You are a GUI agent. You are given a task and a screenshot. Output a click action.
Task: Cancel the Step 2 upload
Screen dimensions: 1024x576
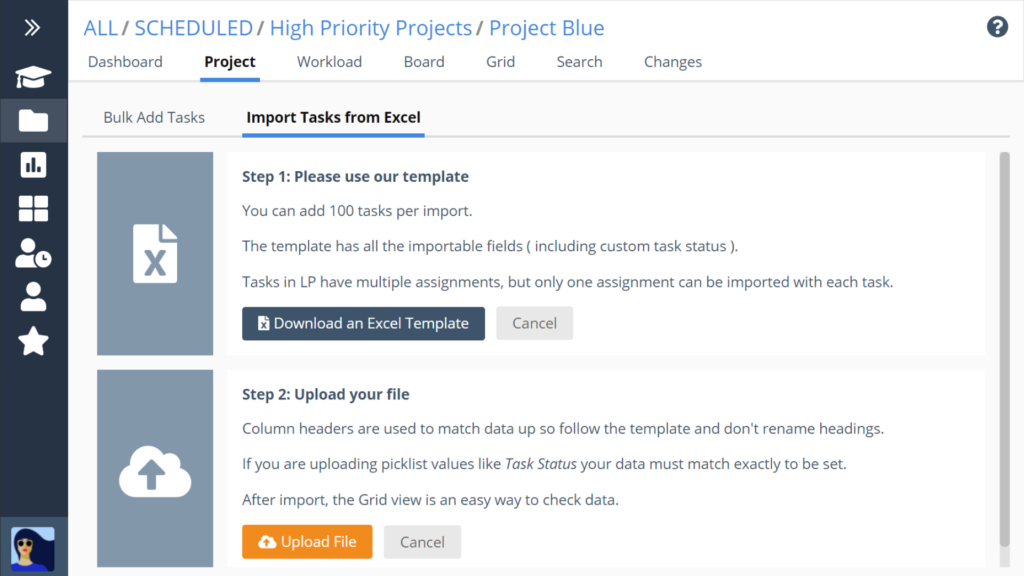422,542
